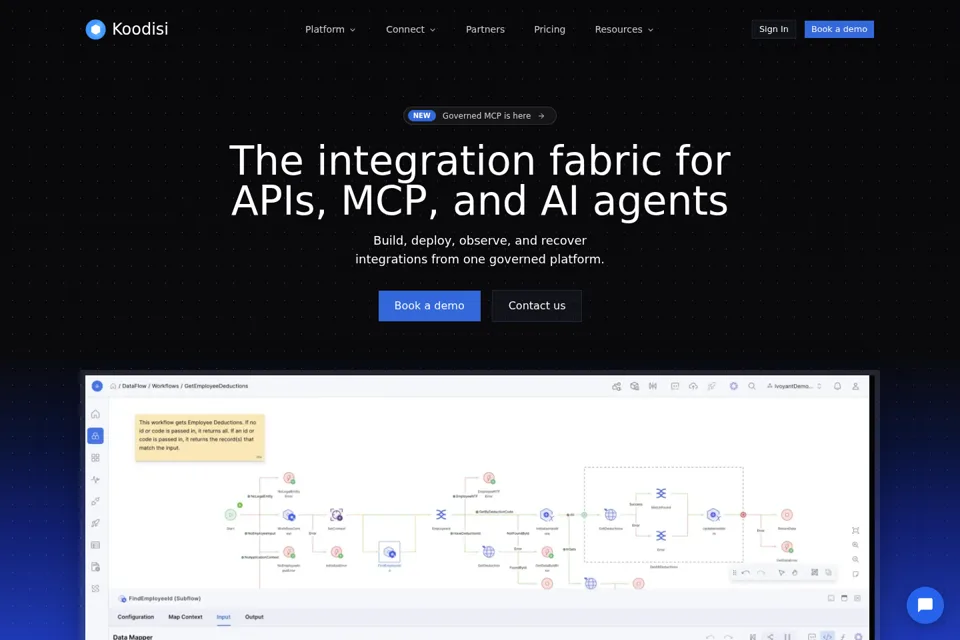Viewport: 960px width, 640px height.
Task: Open the activity pulse icon in sidebar
Action: 96,480
